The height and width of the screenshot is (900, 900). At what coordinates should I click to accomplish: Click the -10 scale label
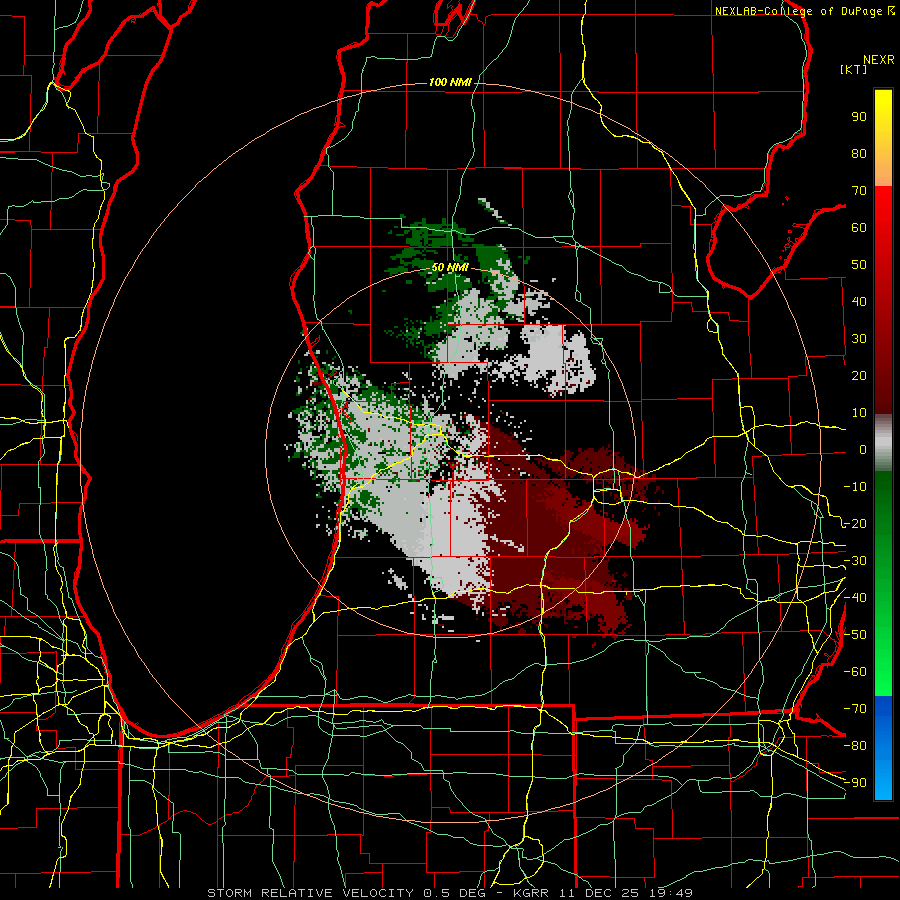coord(855,487)
